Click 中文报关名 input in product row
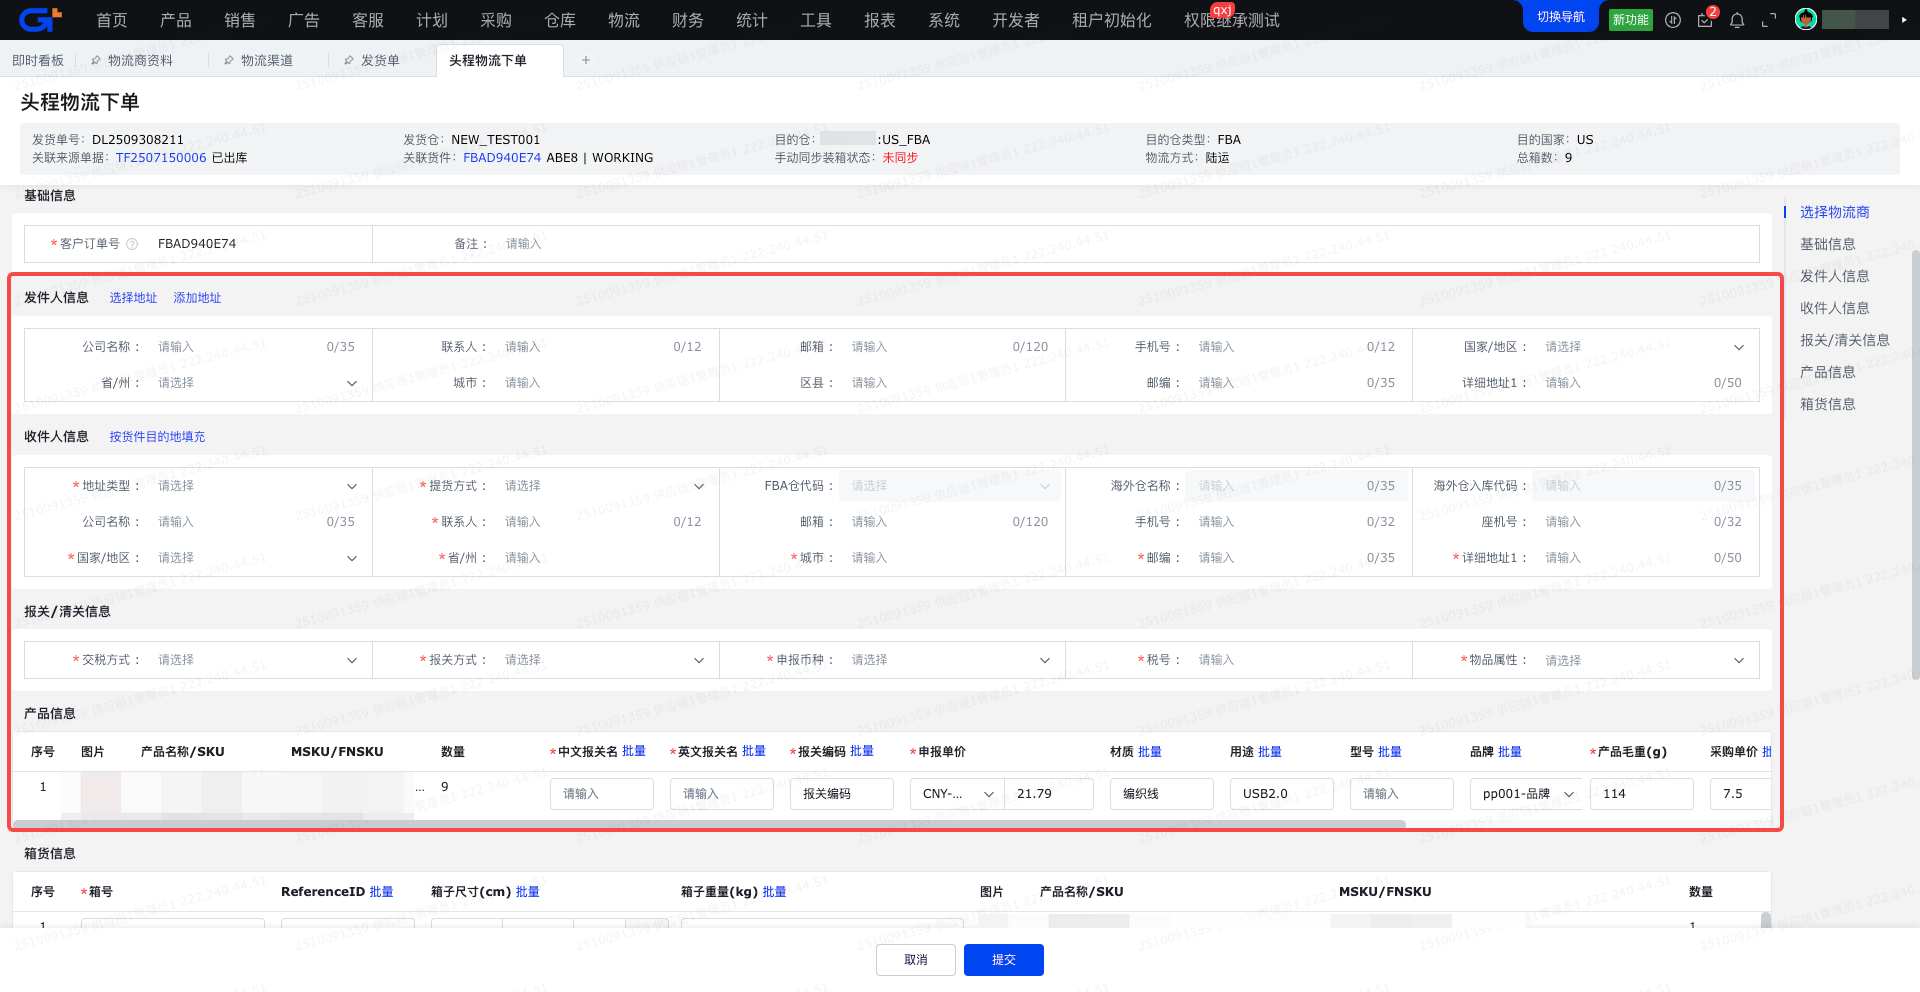The height and width of the screenshot is (992, 1920). point(602,794)
